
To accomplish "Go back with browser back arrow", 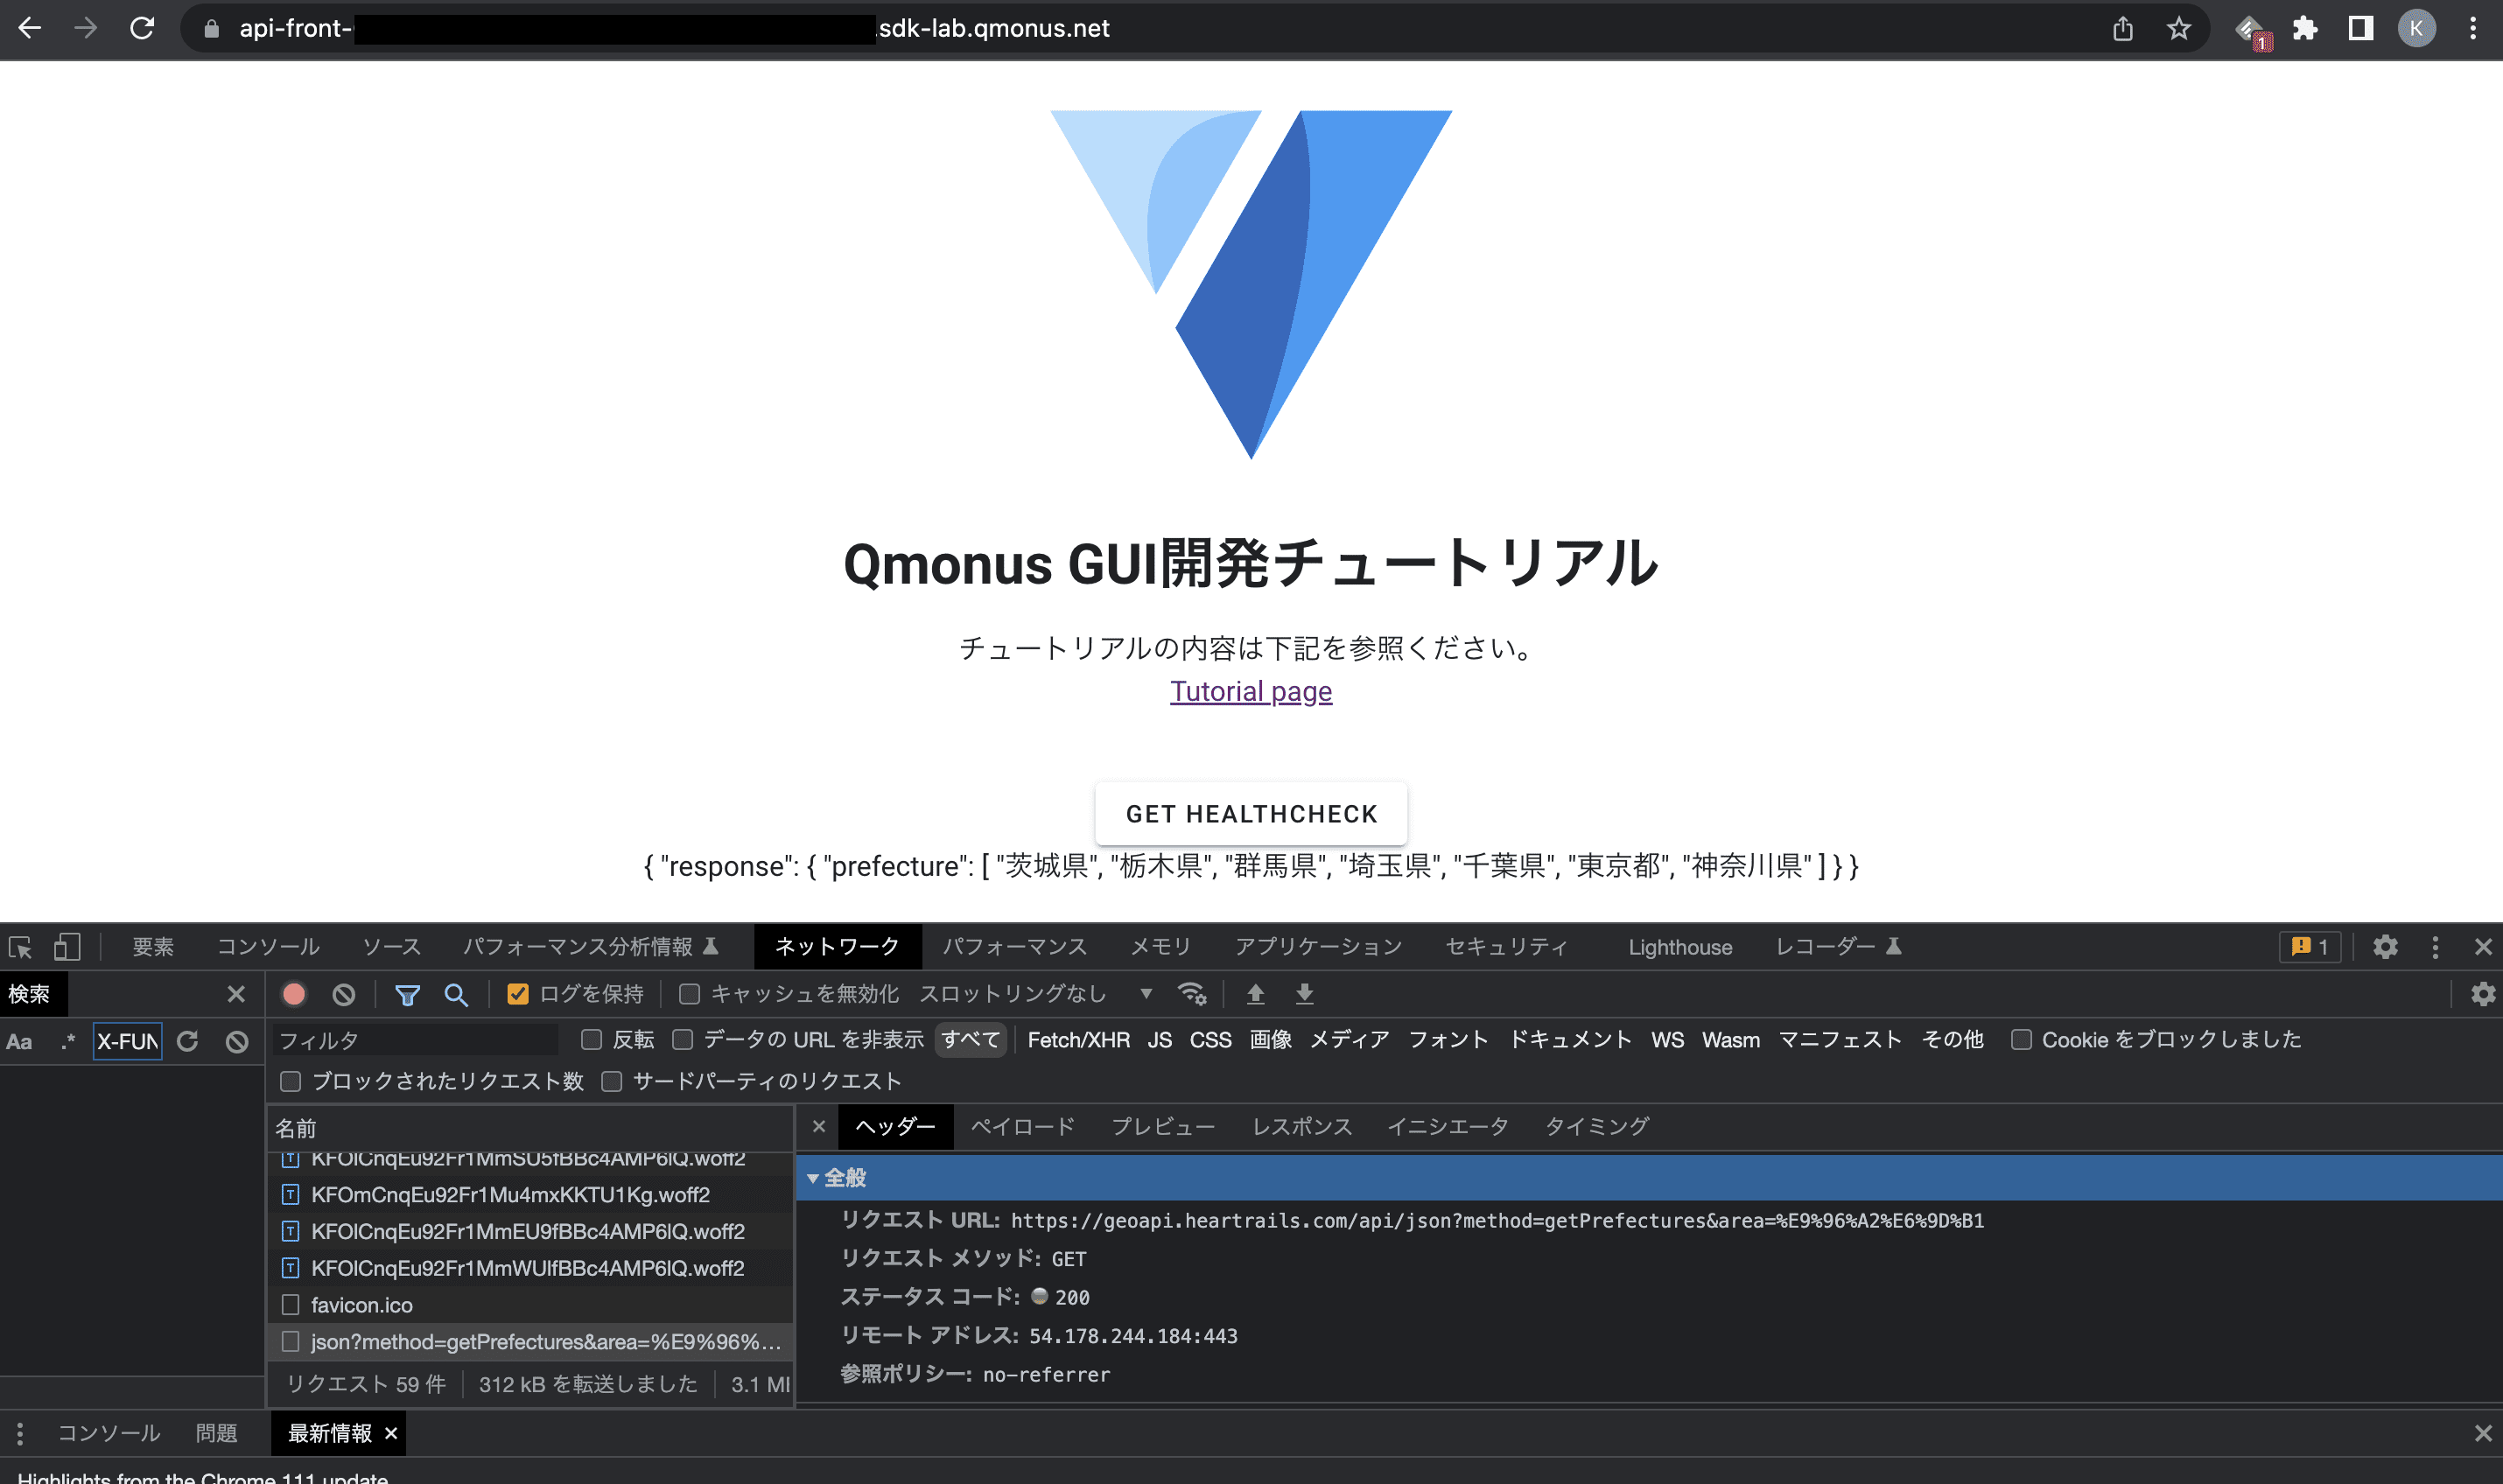I will (30, 28).
